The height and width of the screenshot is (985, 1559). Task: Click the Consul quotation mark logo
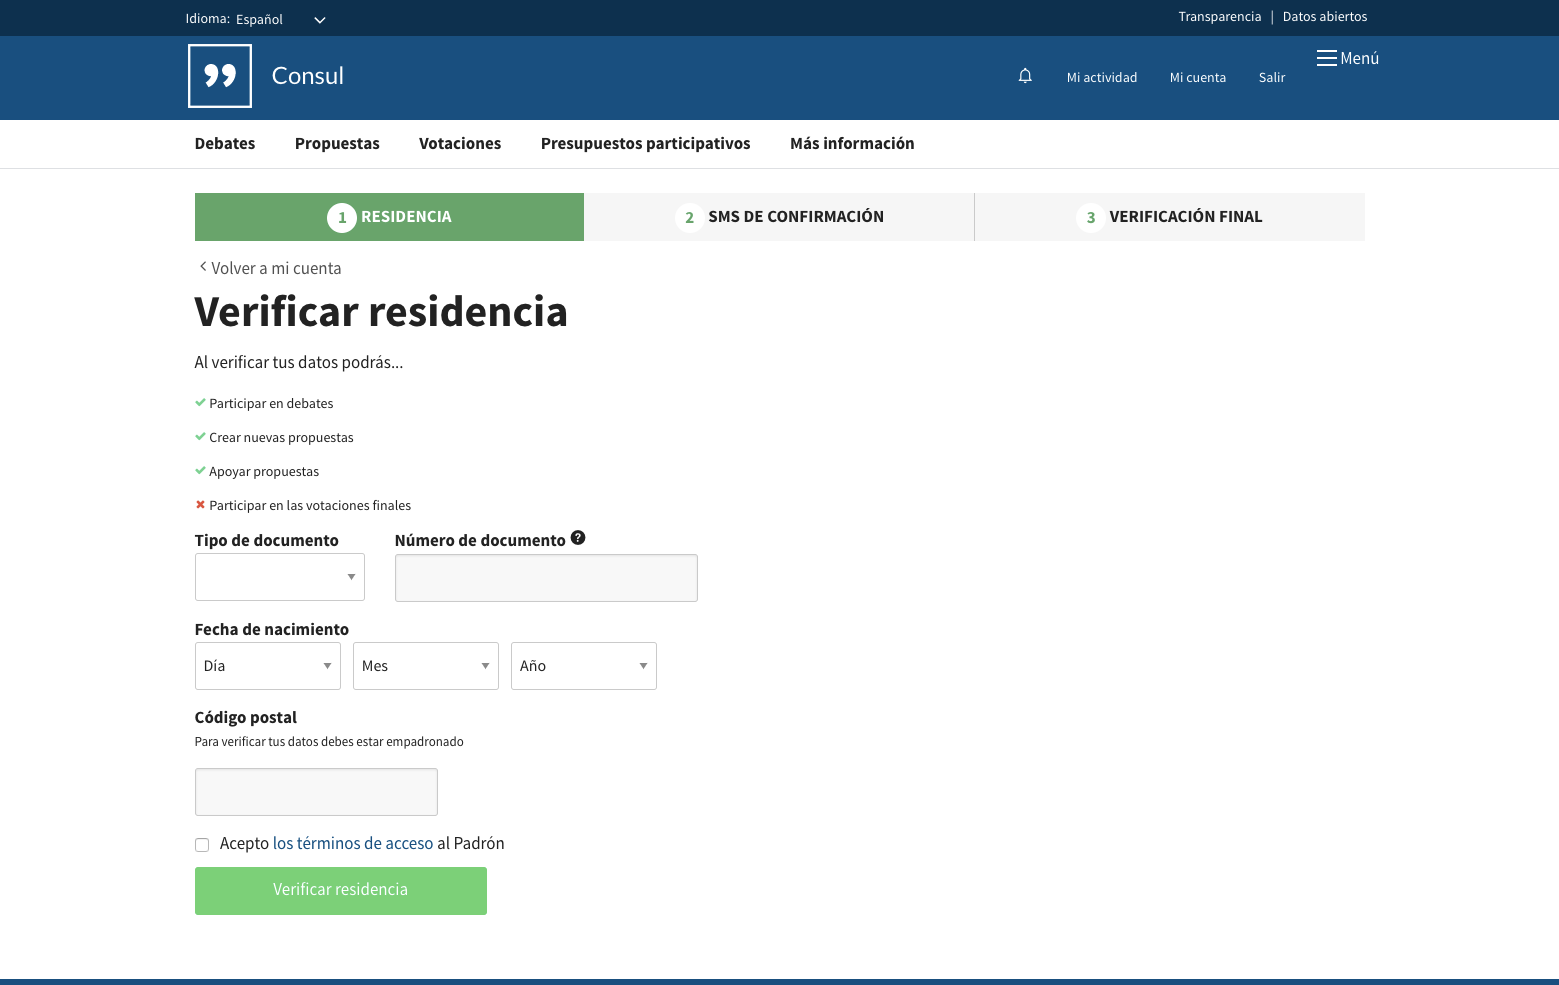pos(220,76)
